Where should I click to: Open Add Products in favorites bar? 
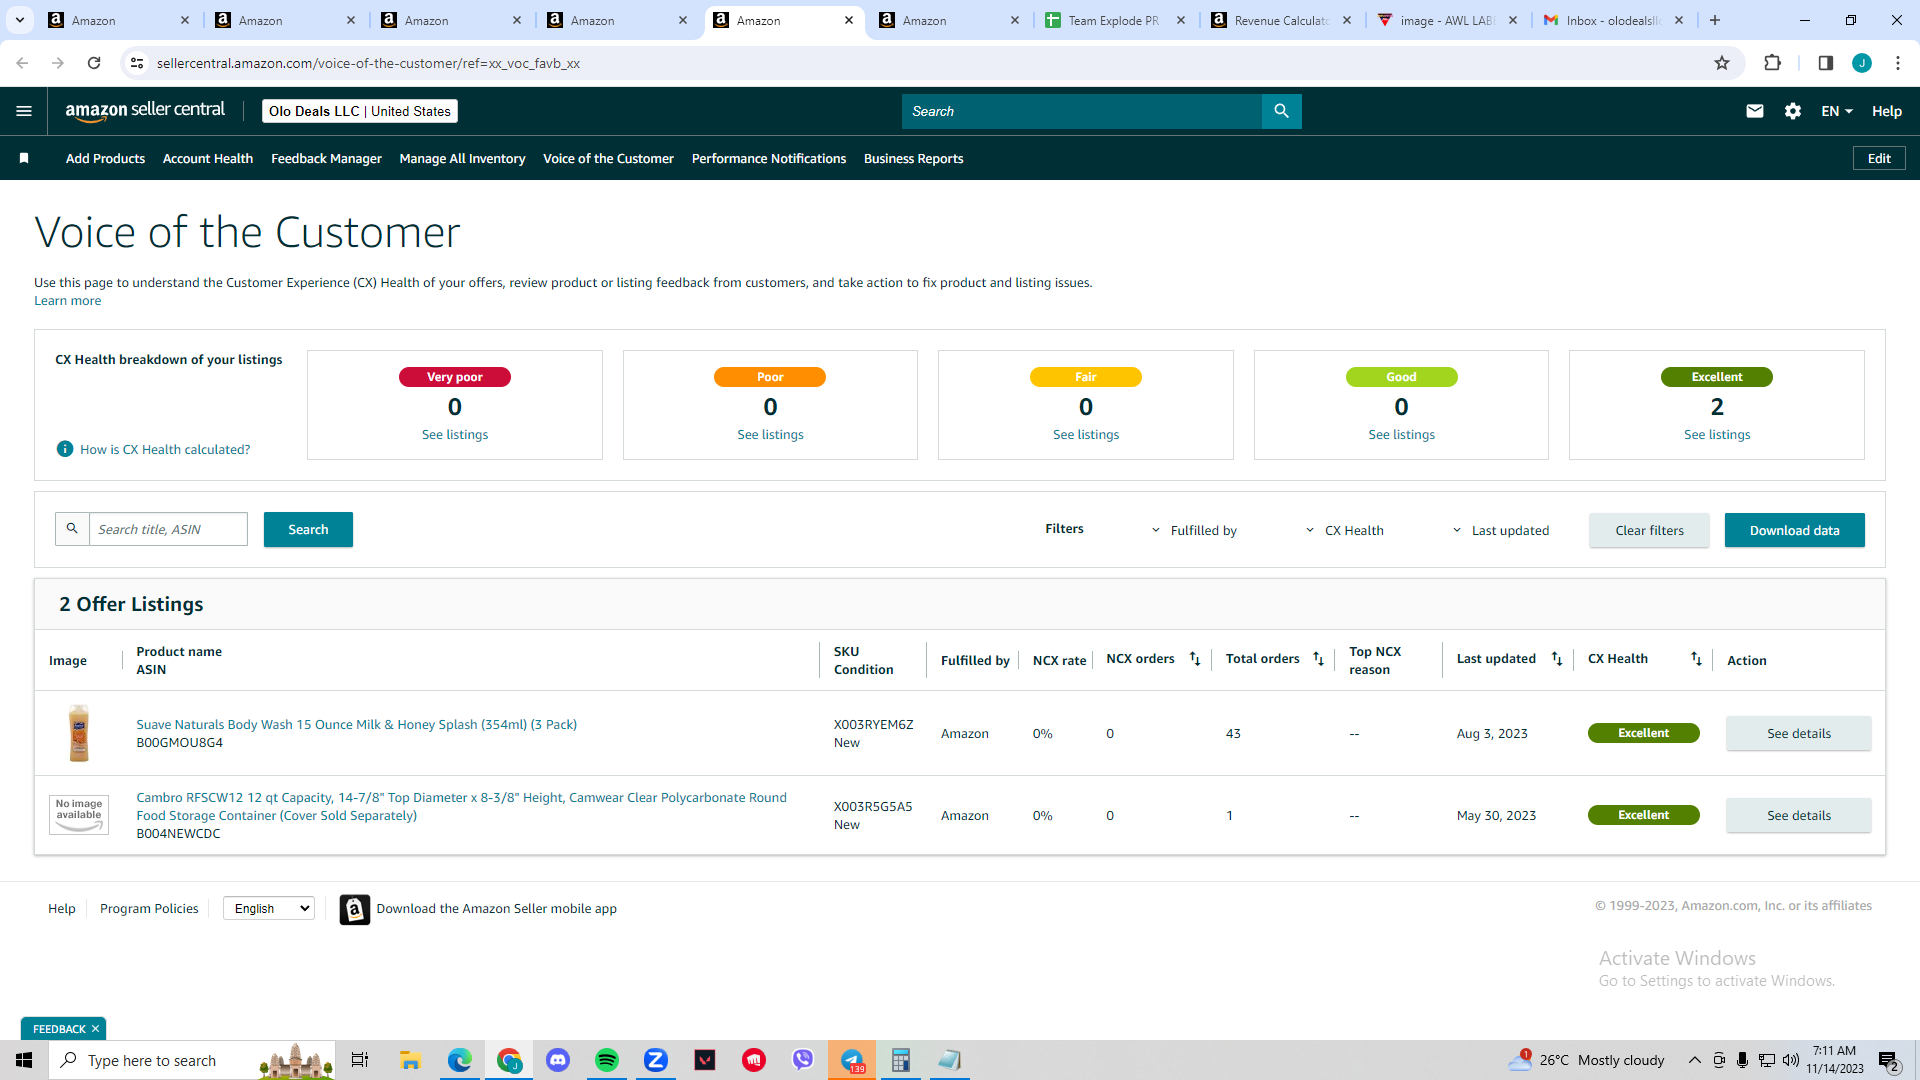pos(105,158)
